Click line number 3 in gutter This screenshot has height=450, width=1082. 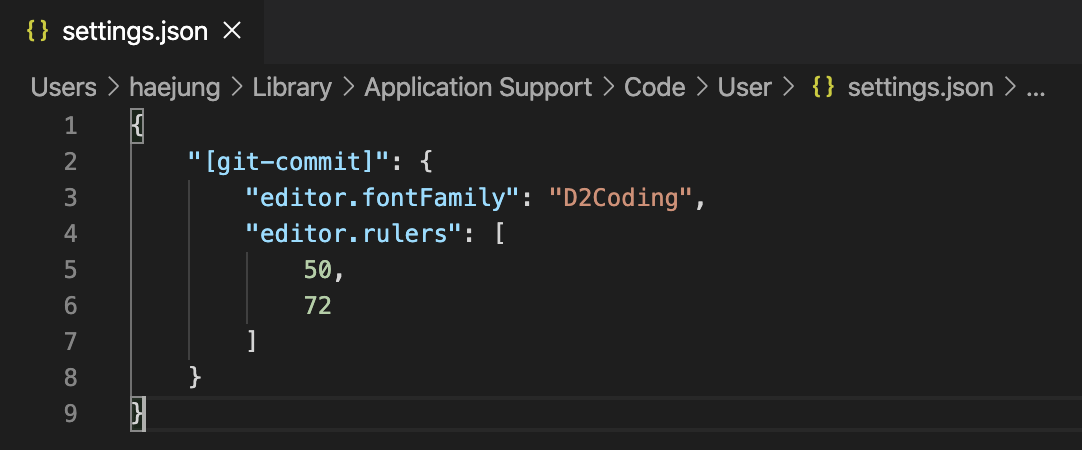[x=70, y=198]
